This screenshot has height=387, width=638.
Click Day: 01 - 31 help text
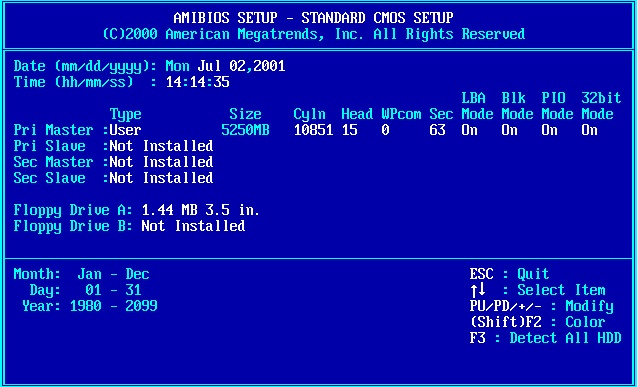85,290
